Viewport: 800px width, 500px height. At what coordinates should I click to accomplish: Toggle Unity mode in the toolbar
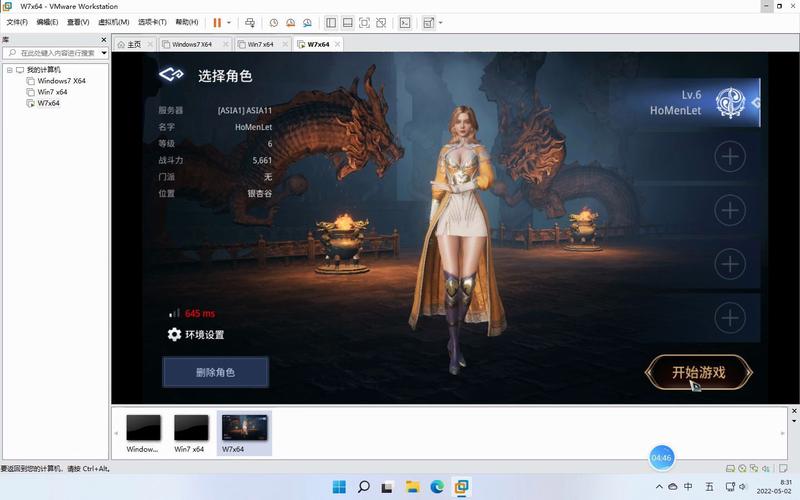[x=381, y=23]
